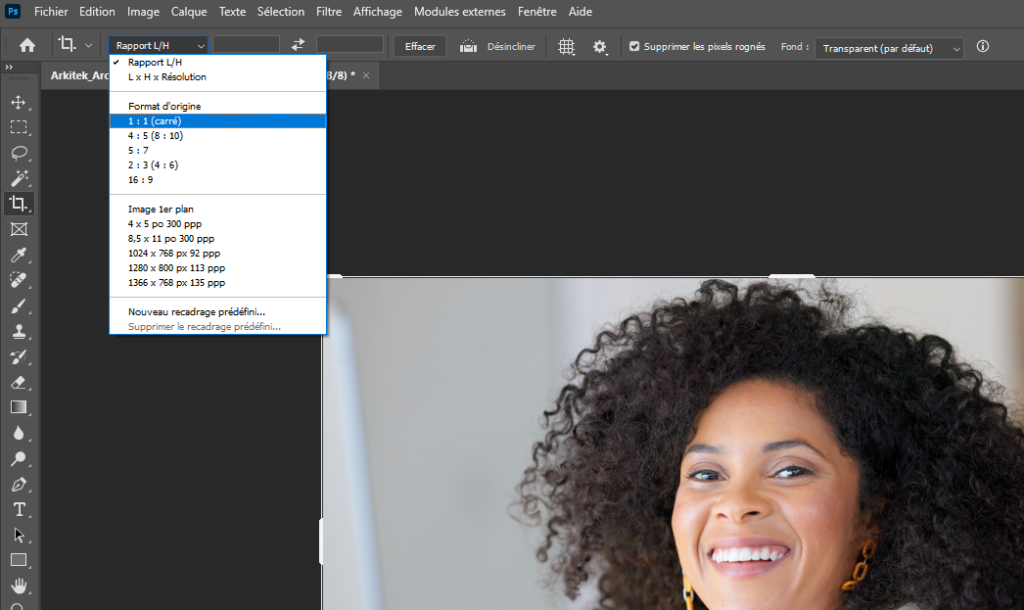Uncheck Supprimer les pixels rognés checkbox
1024x610 pixels.
coord(634,46)
